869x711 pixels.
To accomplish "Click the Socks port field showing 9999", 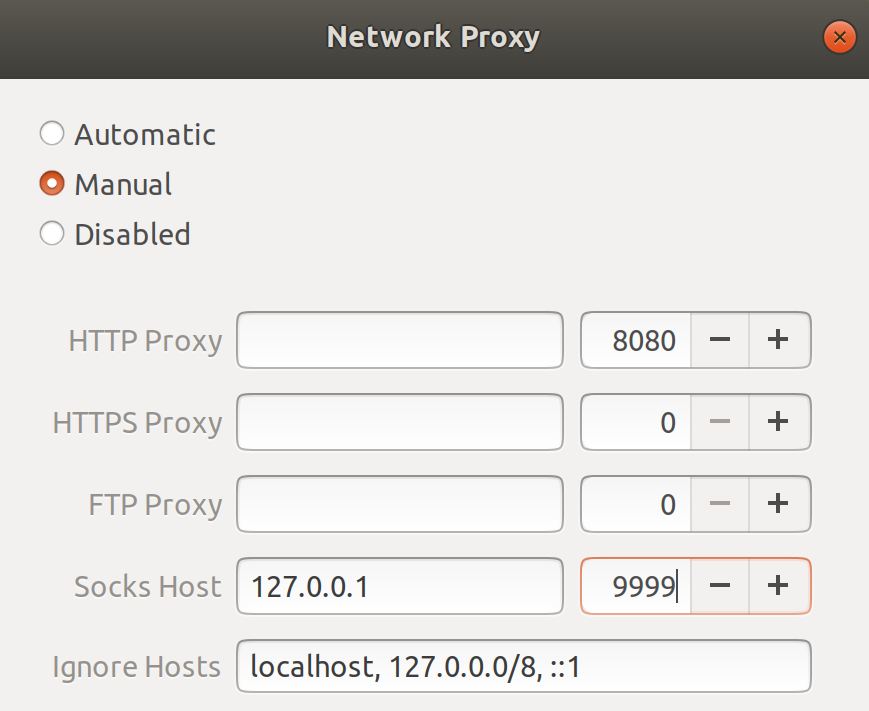I will (636, 586).
